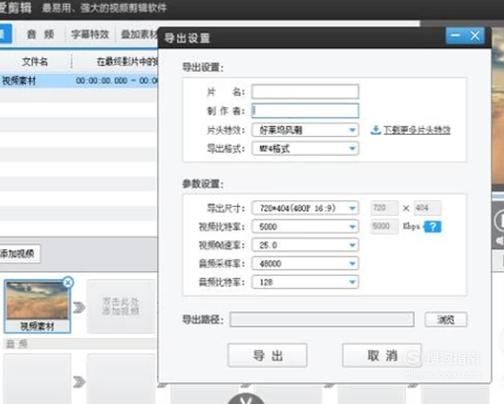Image resolution: width=504 pixels, height=404 pixels.
Task: Open the 导出格式 MP4 dropdown
Action: (x=305, y=149)
